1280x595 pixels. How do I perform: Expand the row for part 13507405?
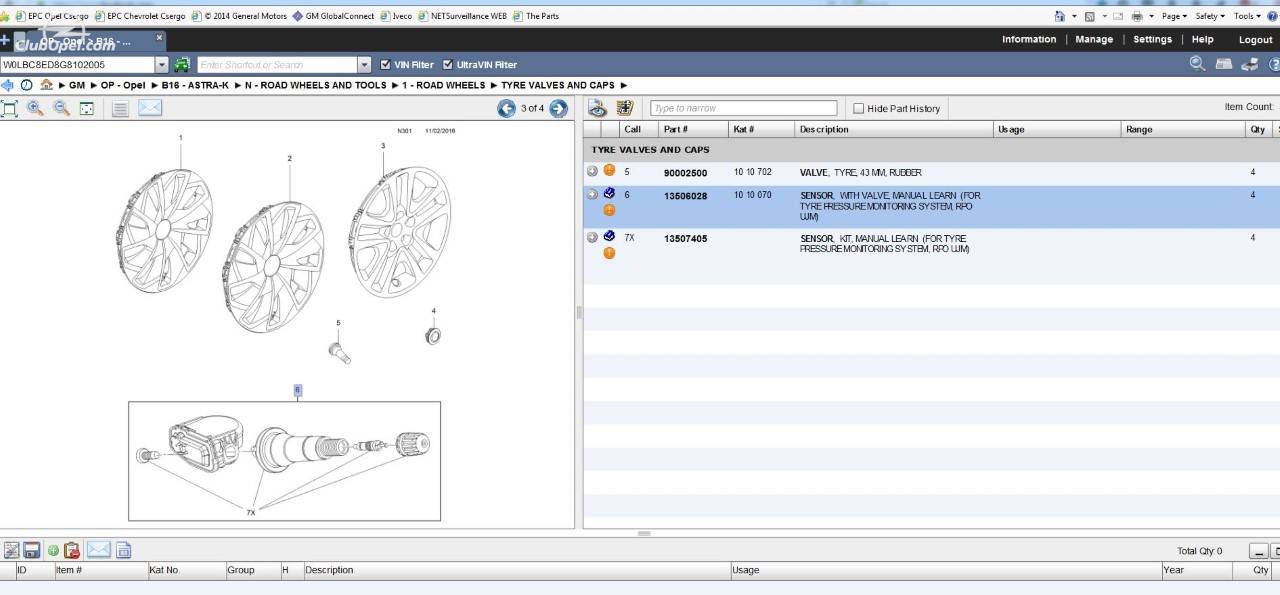(592, 237)
